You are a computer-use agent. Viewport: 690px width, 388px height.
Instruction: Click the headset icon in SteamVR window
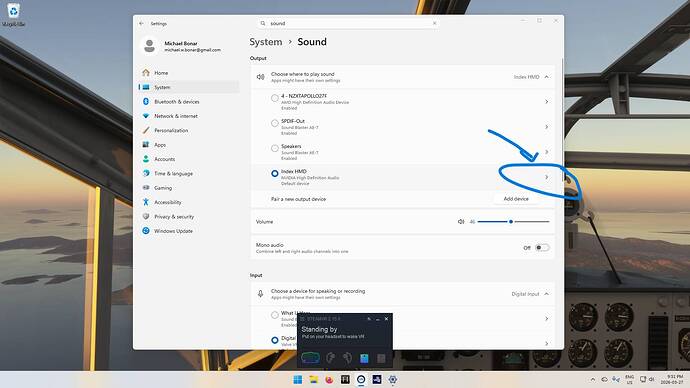[x=310, y=358]
